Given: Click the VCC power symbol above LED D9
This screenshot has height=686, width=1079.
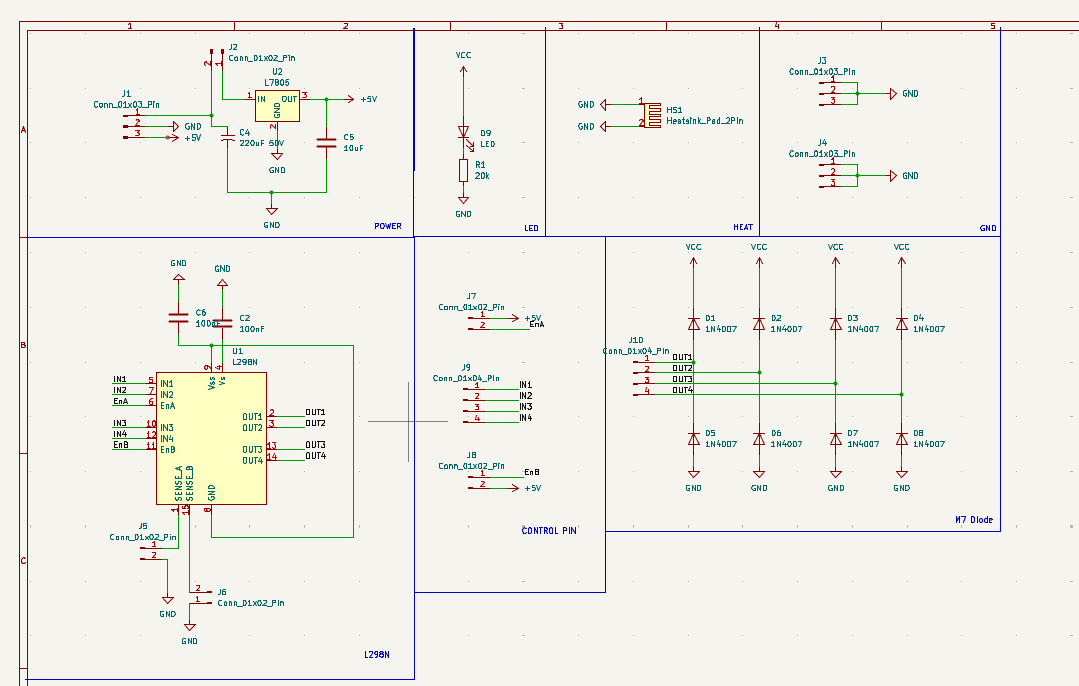Looking at the screenshot, I should pos(463,57).
